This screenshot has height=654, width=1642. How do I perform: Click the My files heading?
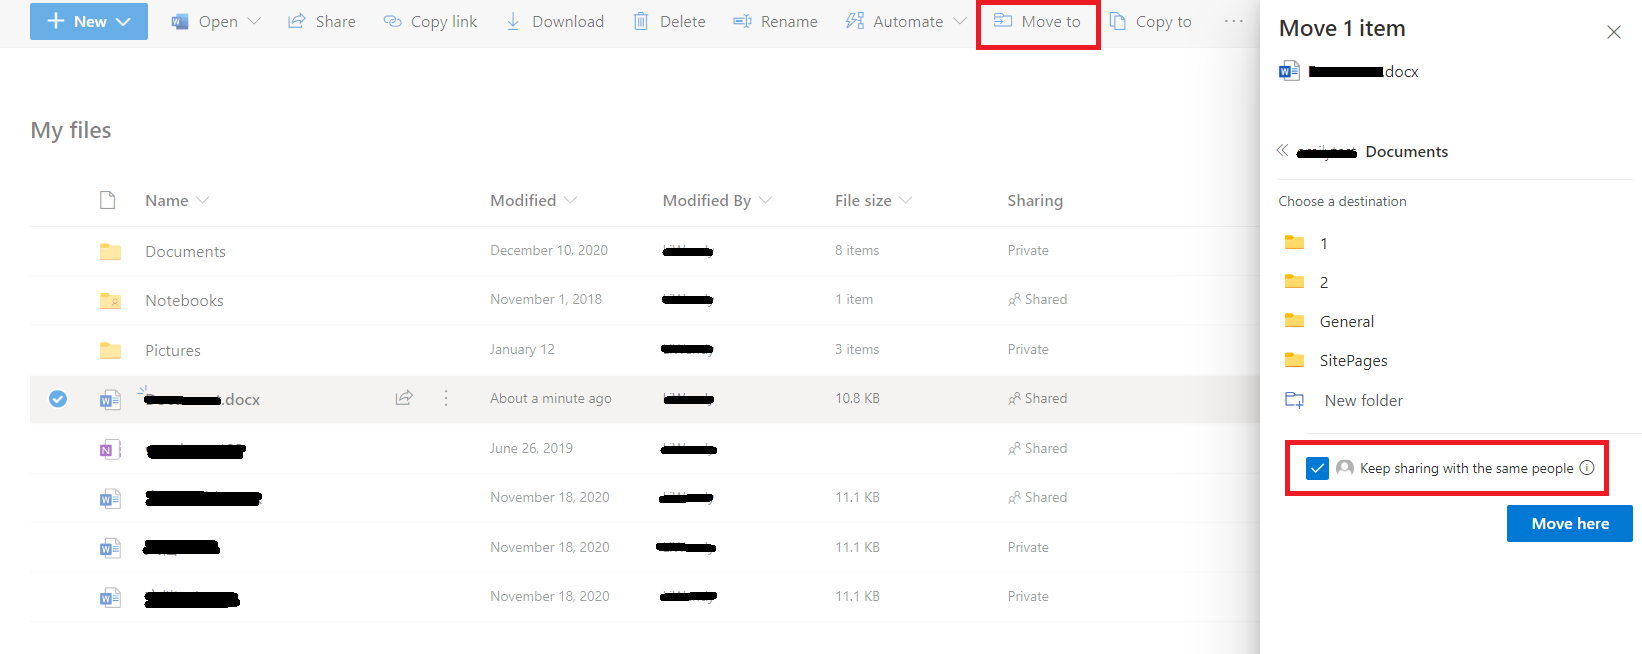click(x=71, y=130)
